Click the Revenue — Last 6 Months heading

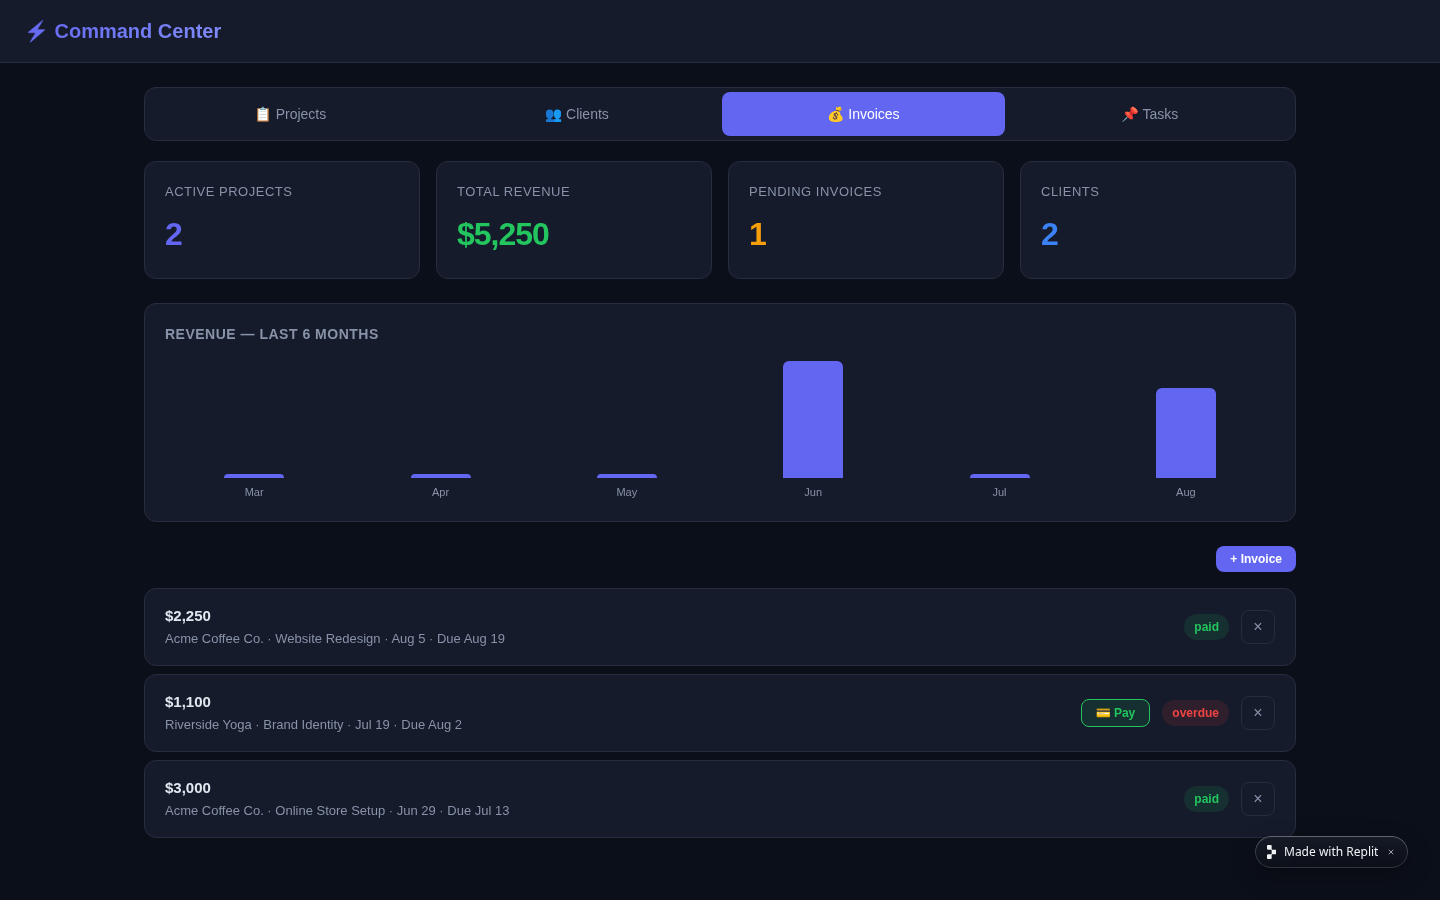tap(272, 334)
